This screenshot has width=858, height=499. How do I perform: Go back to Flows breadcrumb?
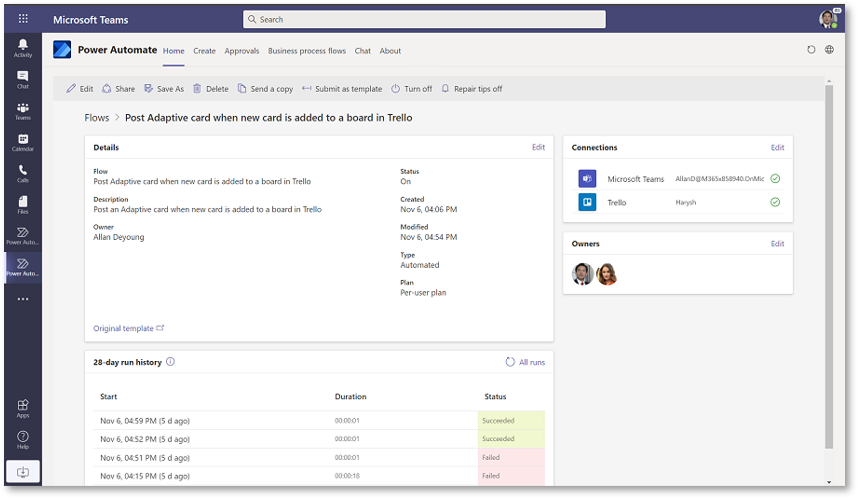[97, 118]
